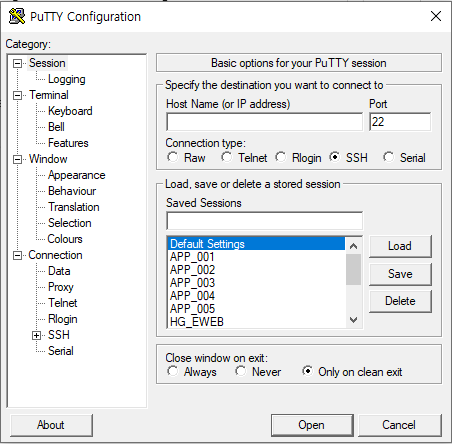
Task: Select the Session category
Action: 47,63
